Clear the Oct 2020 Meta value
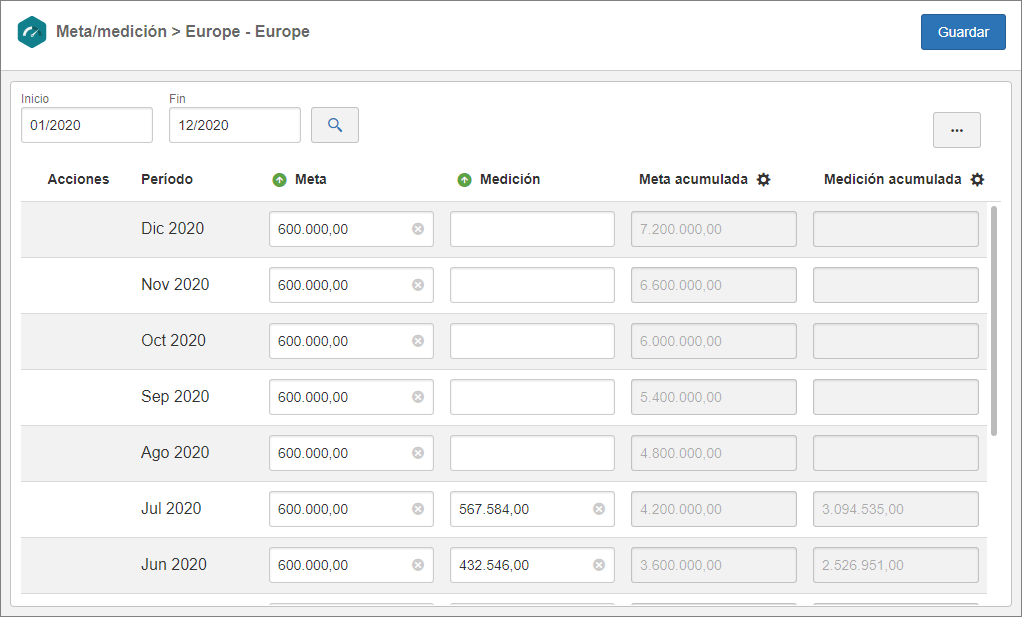This screenshot has width=1022, height=617. click(418, 341)
